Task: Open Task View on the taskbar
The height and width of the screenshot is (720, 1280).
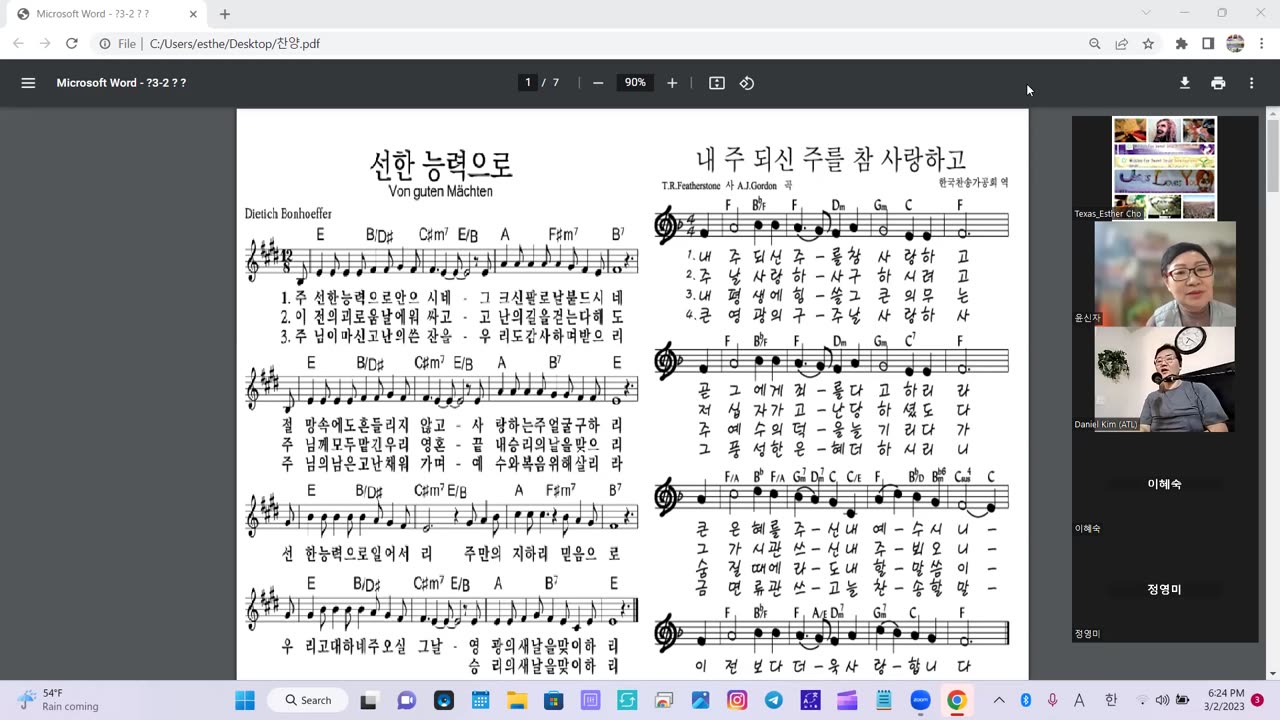Action: click(x=369, y=700)
